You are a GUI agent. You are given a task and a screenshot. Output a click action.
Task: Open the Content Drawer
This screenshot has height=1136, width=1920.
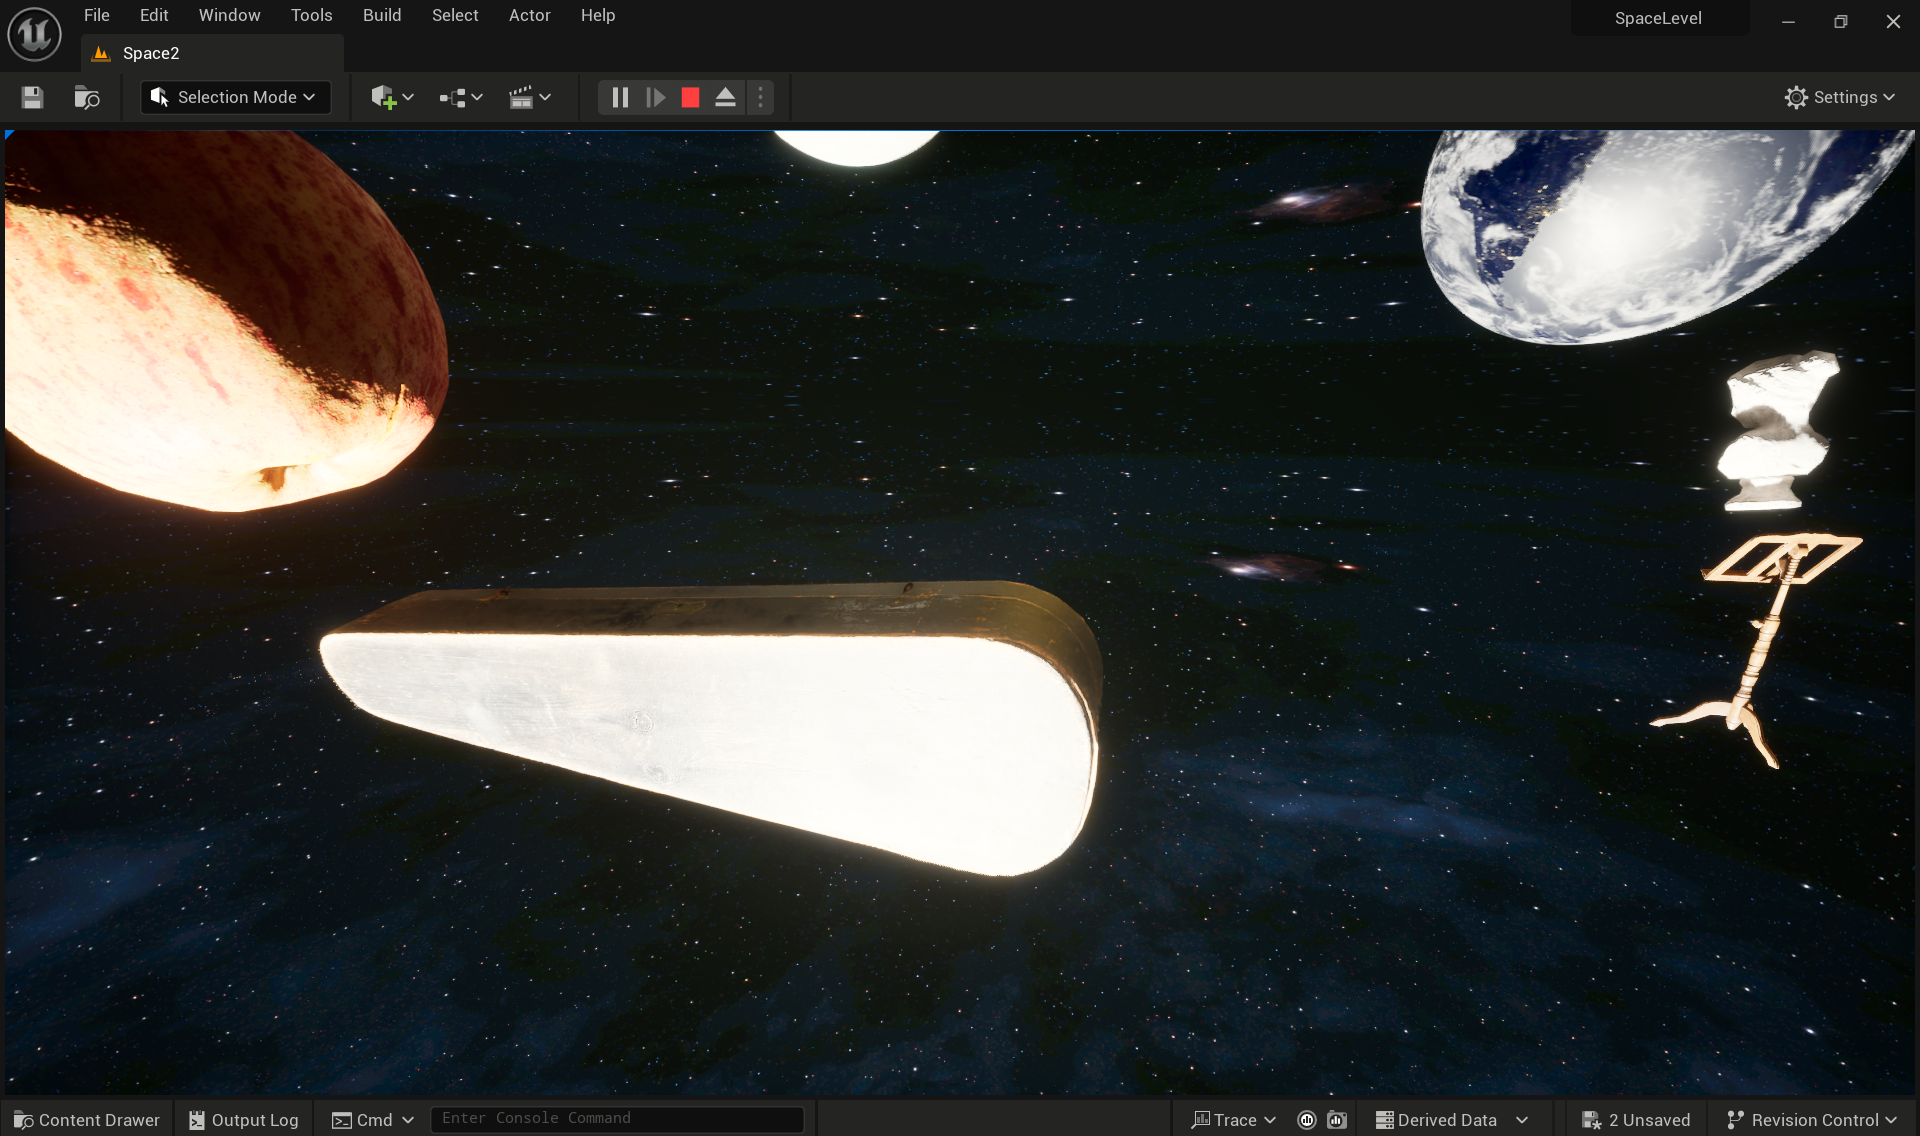pos(87,1120)
